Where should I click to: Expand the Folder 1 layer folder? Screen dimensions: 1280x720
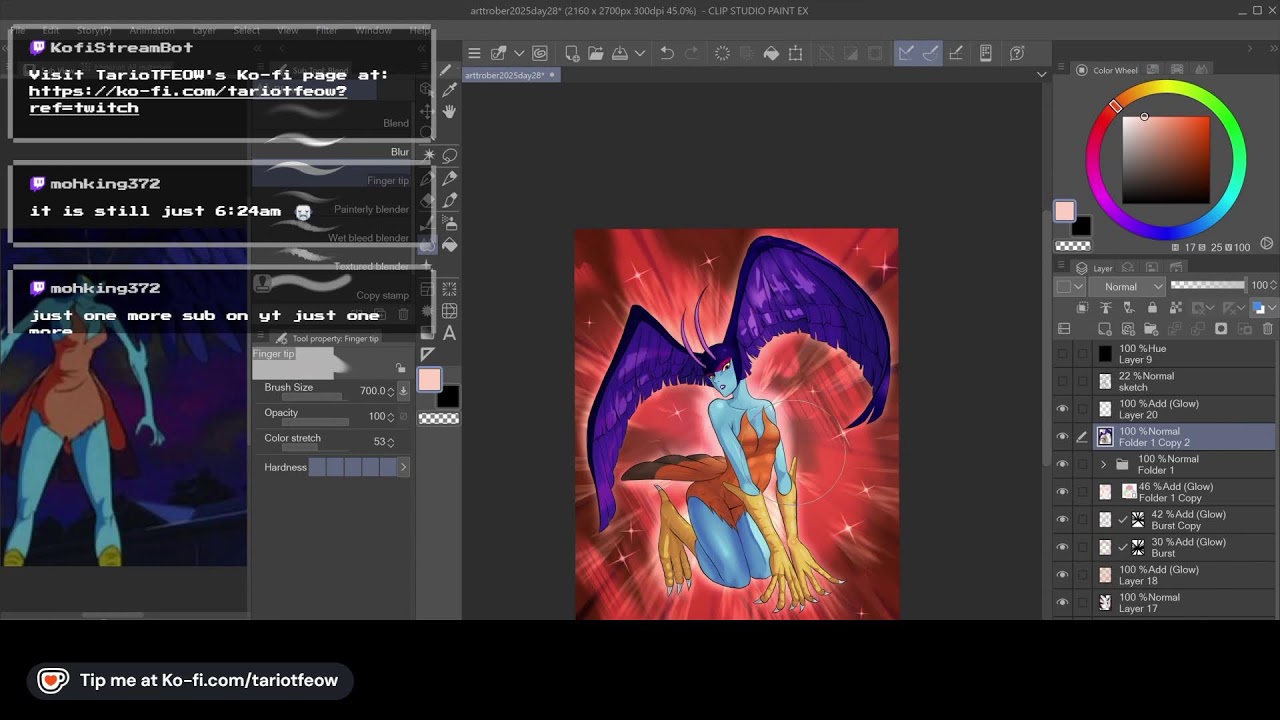[1103, 465]
